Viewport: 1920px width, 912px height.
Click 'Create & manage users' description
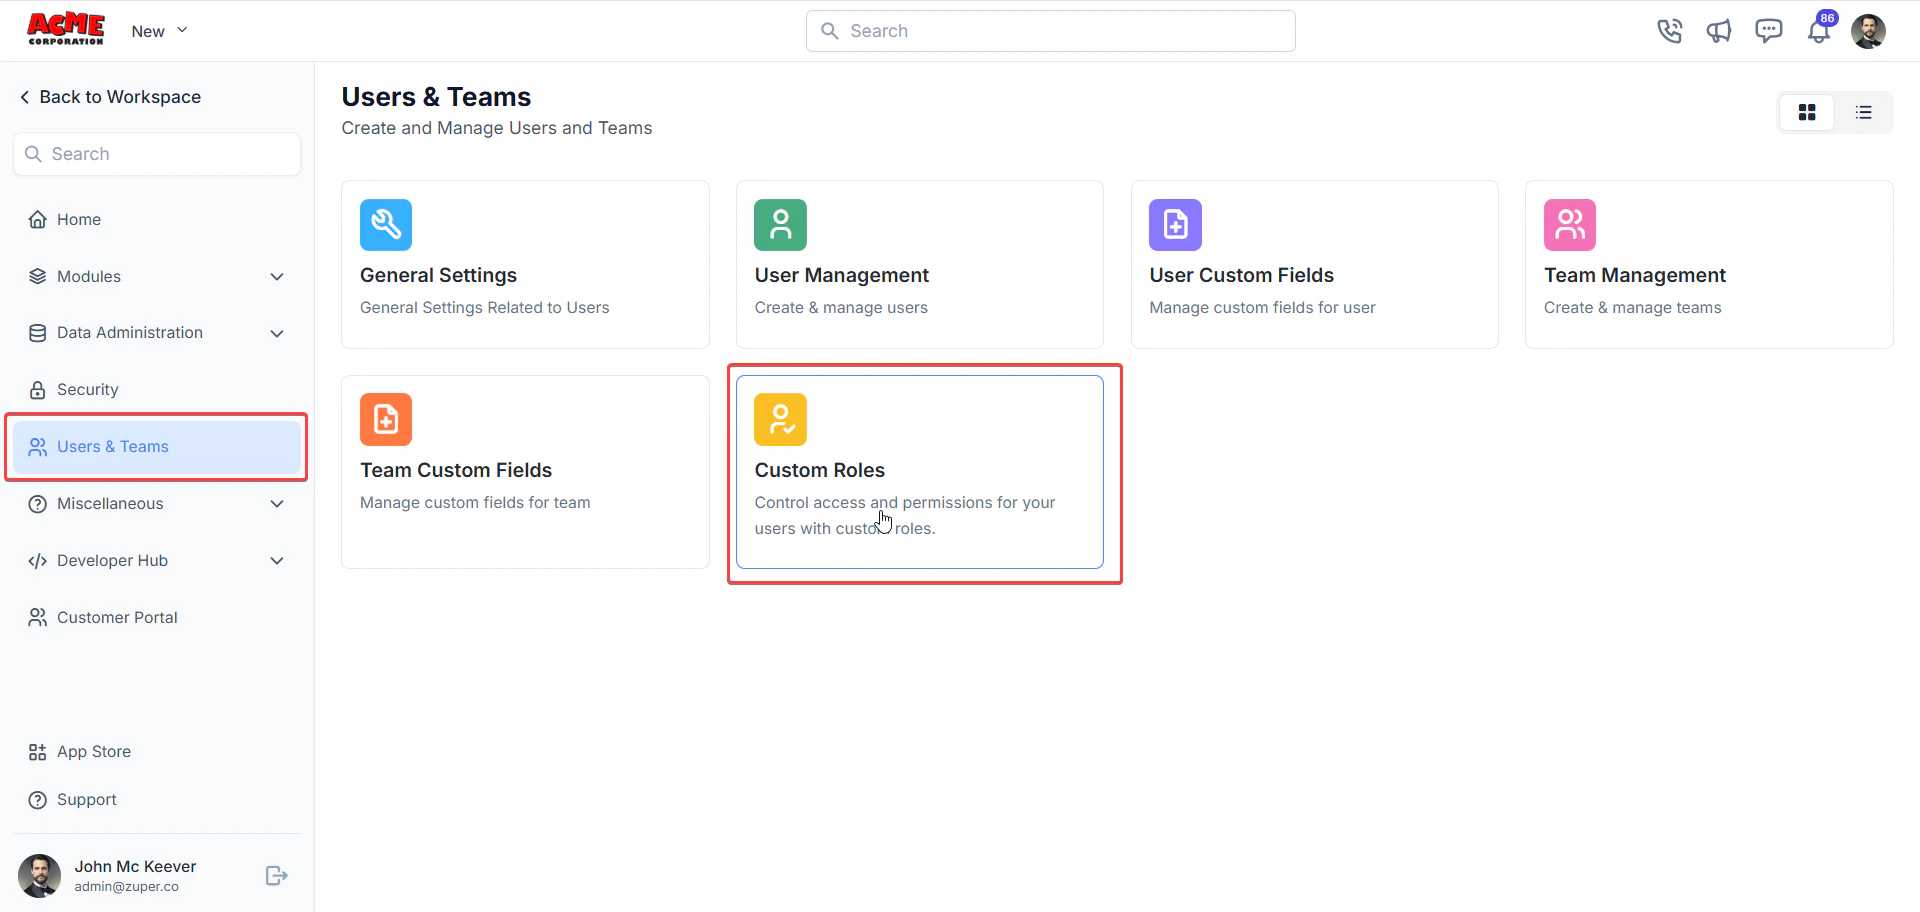tap(841, 308)
